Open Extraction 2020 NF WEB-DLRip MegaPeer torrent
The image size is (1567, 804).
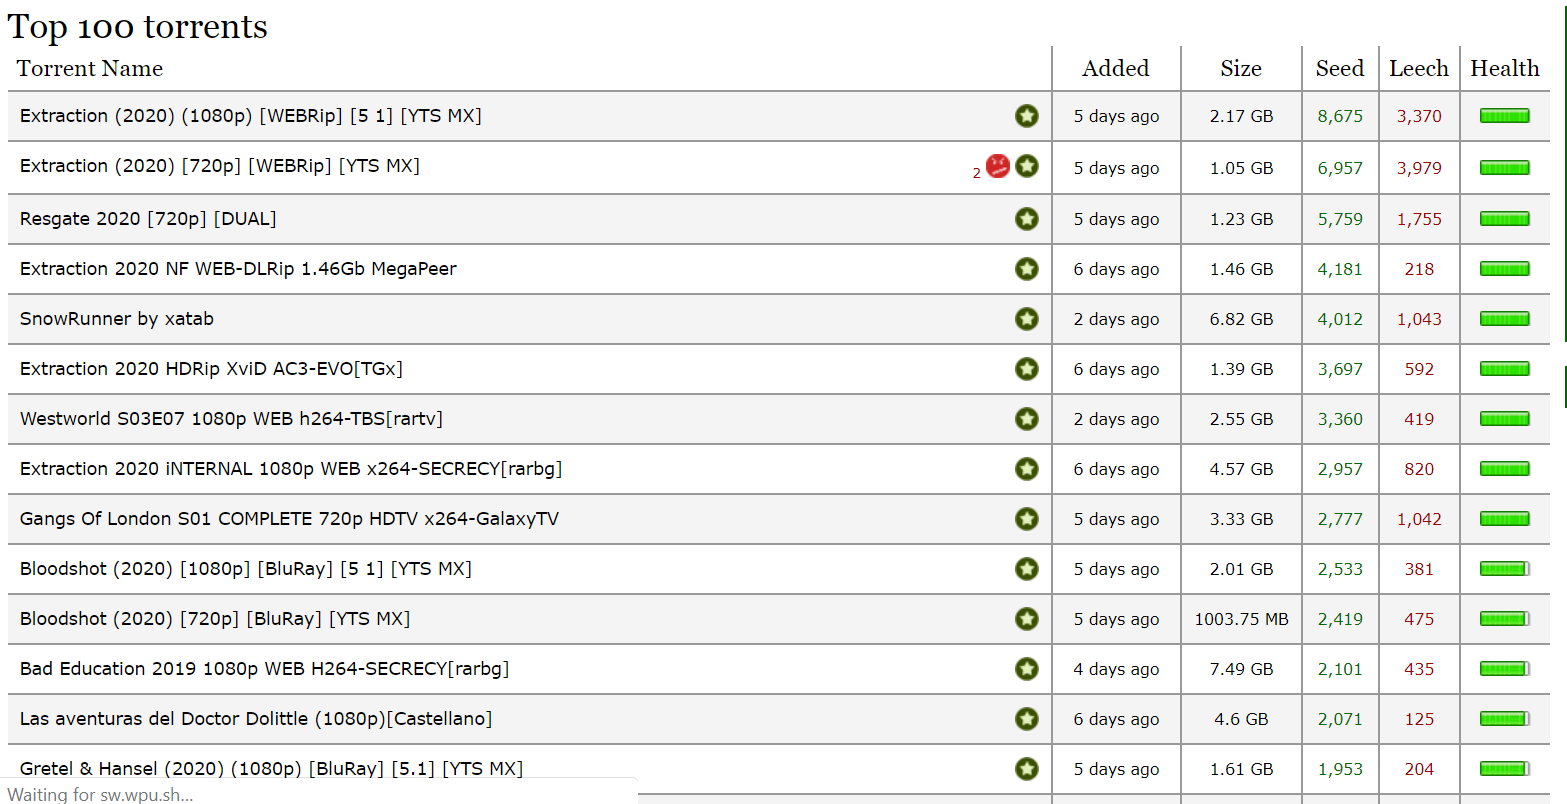(238, 269)
